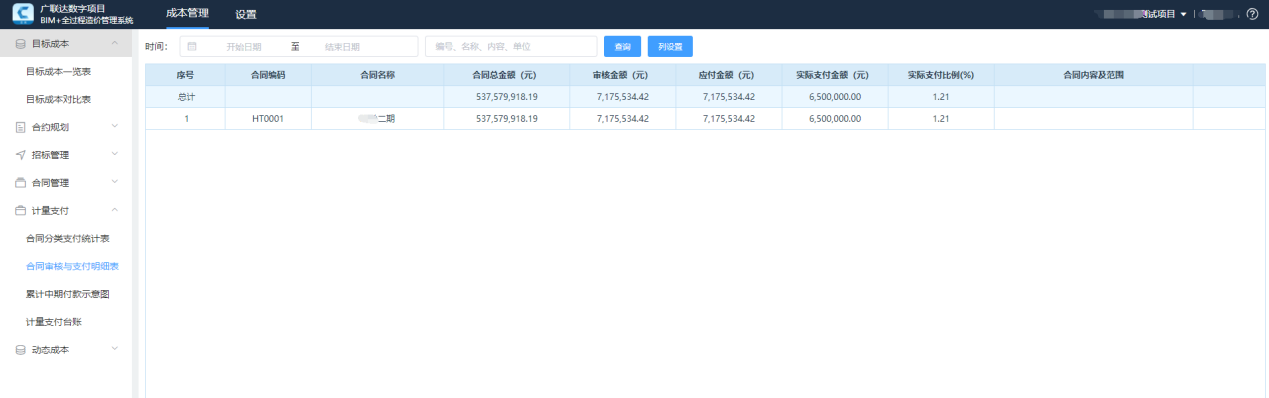Focus the 编号、名称、内容、单位 search box
This screenshot has width=1269, height=398.
[x=511, y=47]
